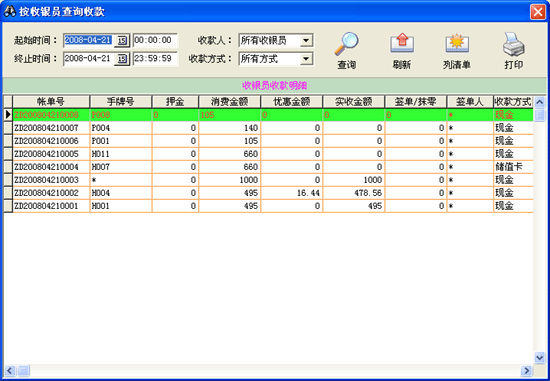Click the 收款方式 column header

[x=513, y=102]
